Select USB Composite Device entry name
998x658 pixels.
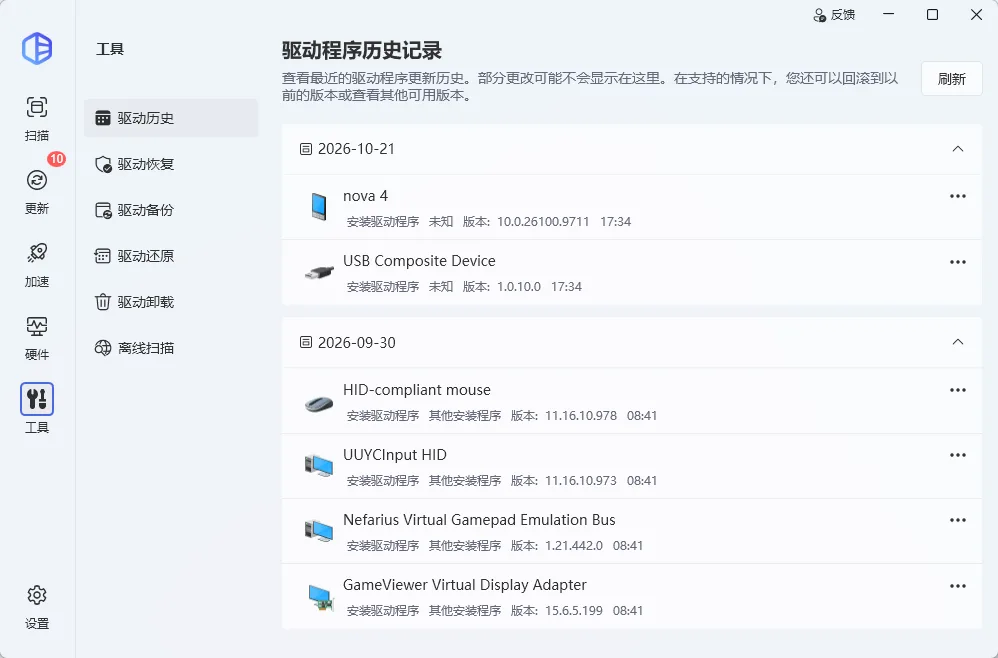click(x=419, y=261)
